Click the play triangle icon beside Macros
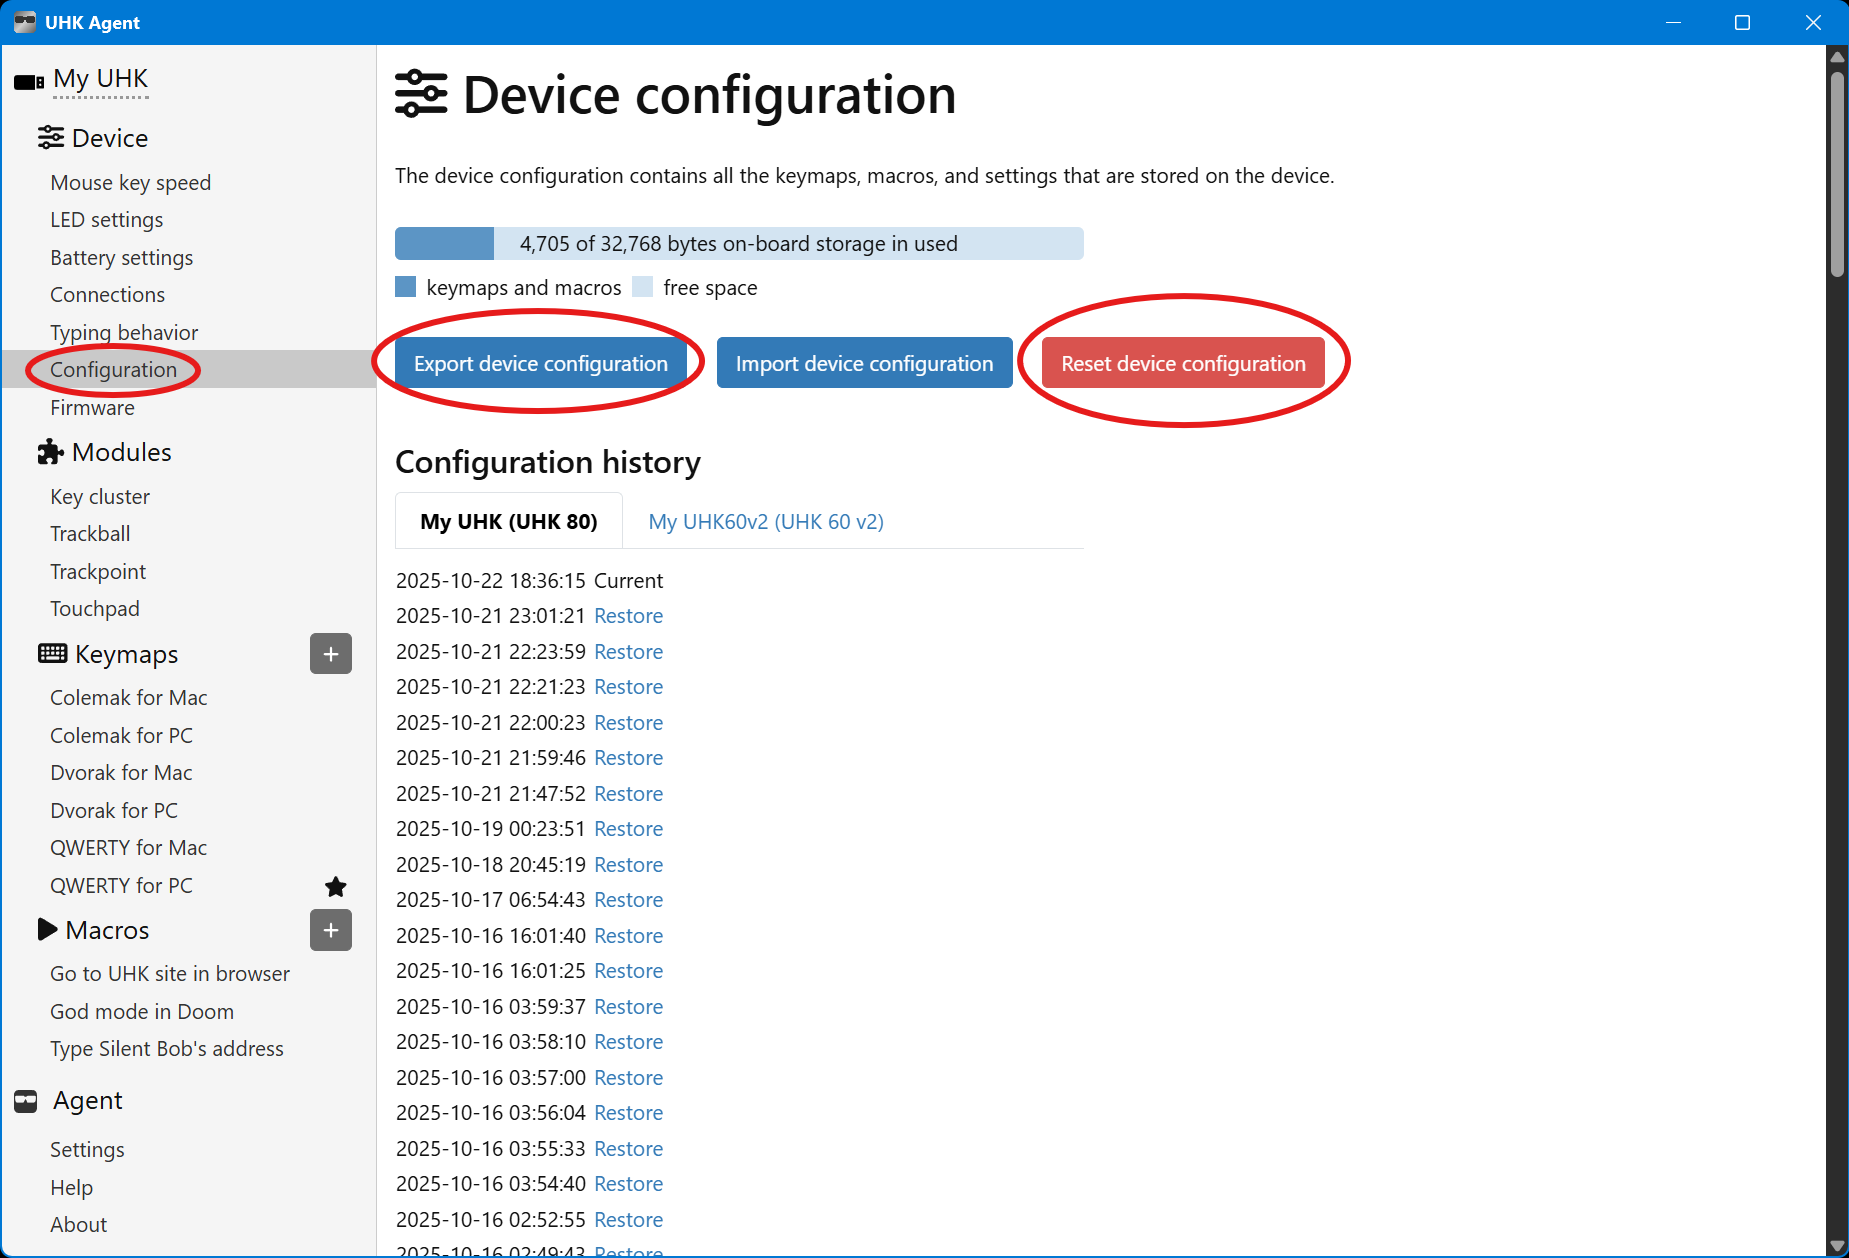 tap(47, 930)
